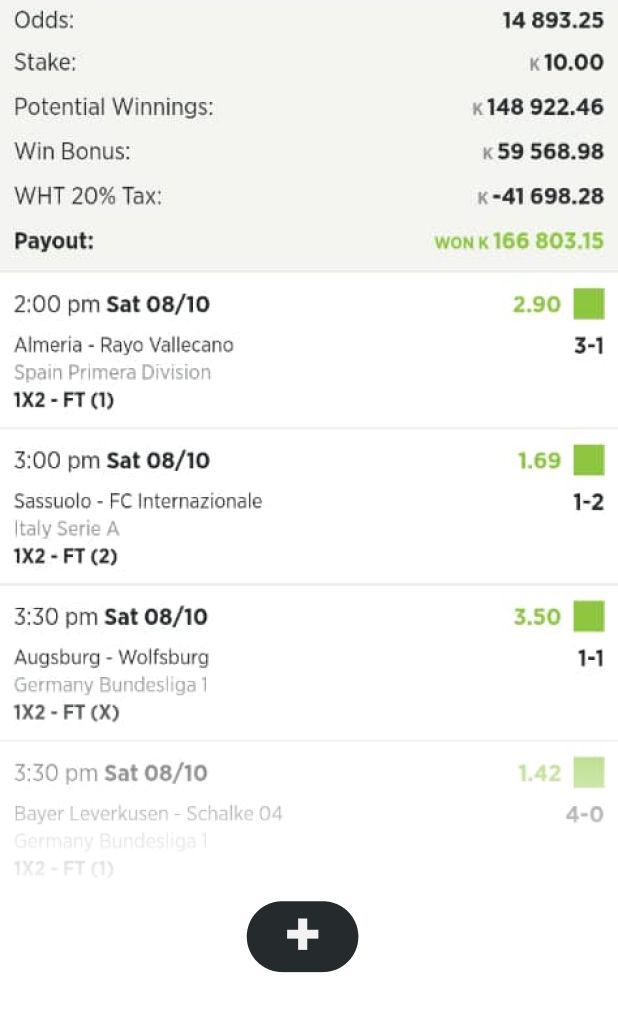Open the Almeria - Rayo Vallecano match
The height and width of the screenshot is (1030, 618).
(124, 345)
